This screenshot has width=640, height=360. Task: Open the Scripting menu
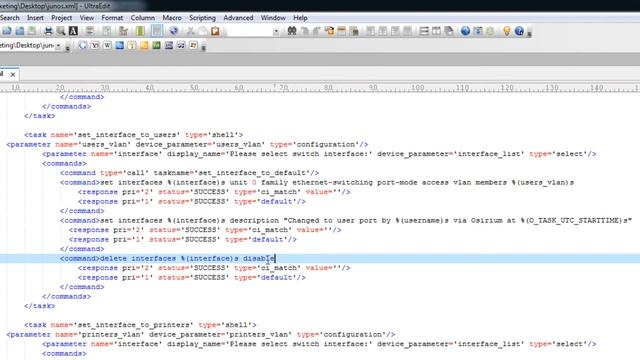202,18
